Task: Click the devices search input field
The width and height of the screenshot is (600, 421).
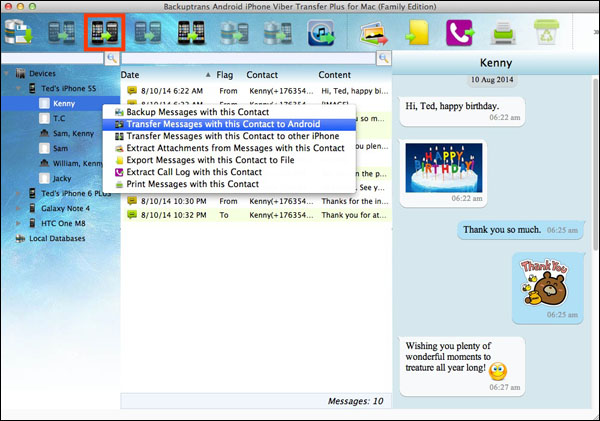Action: click(52, 58)
